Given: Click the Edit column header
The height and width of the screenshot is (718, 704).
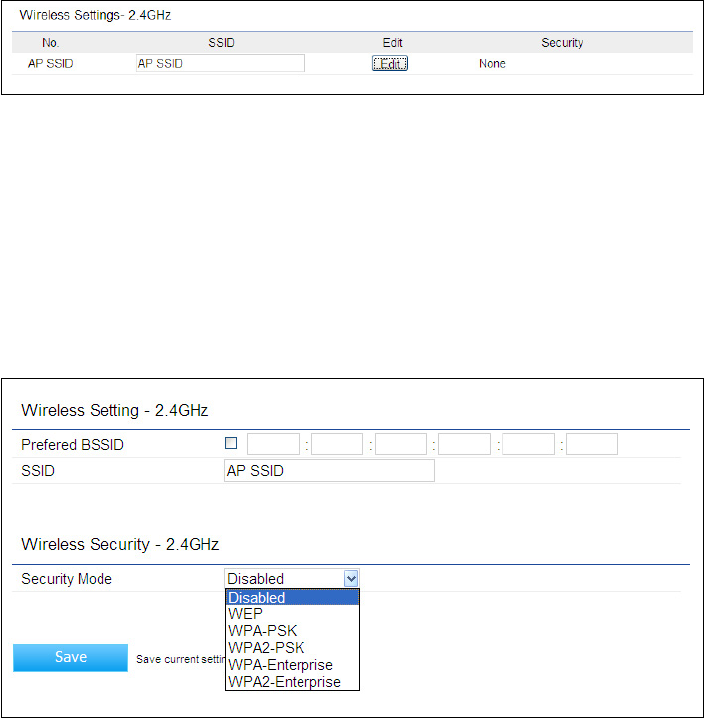Looking at the screenshot, I should pos(393,43).
